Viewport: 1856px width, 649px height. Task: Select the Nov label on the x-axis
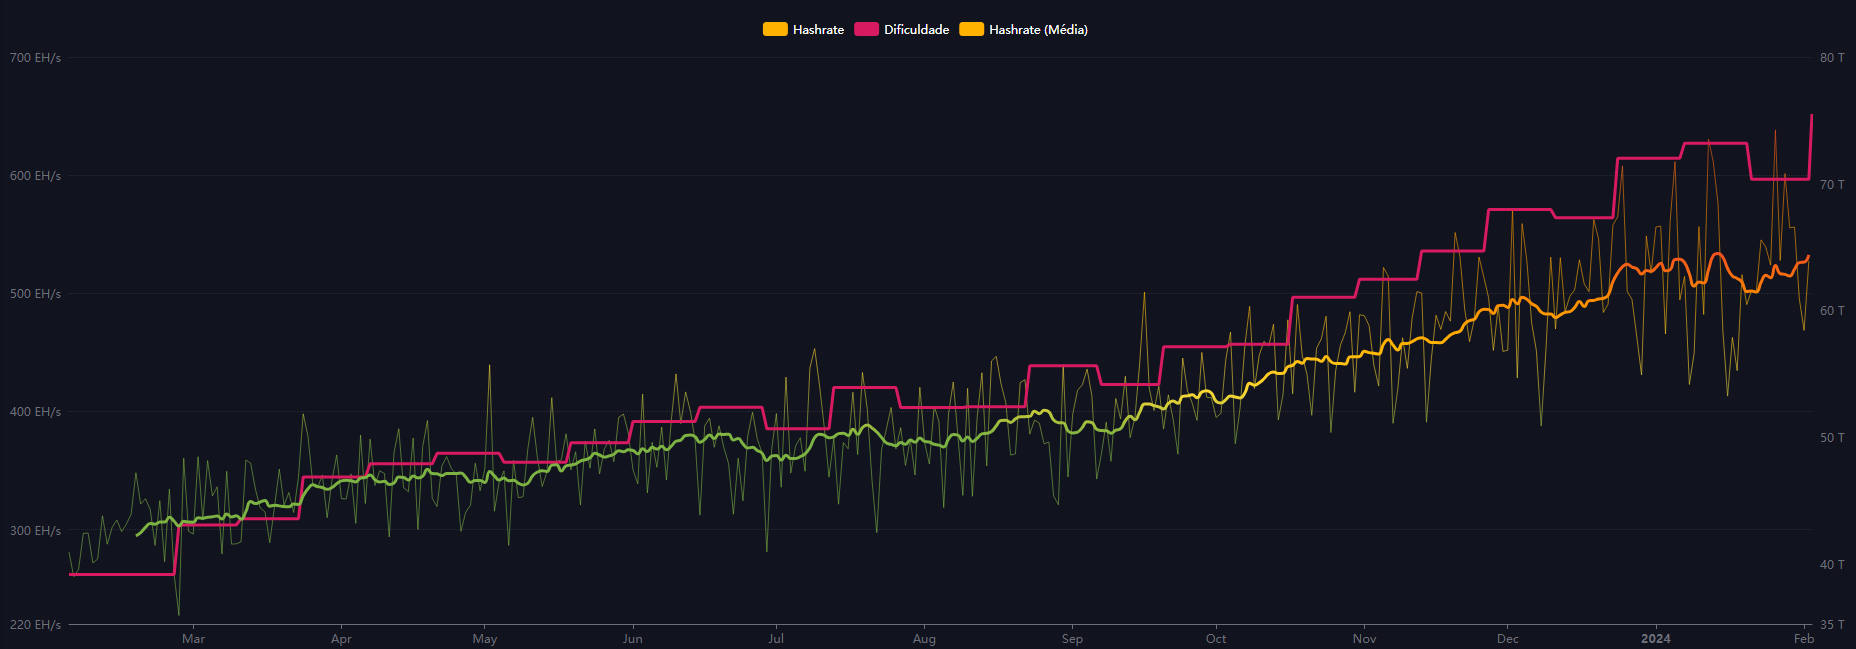[1364, 639]
